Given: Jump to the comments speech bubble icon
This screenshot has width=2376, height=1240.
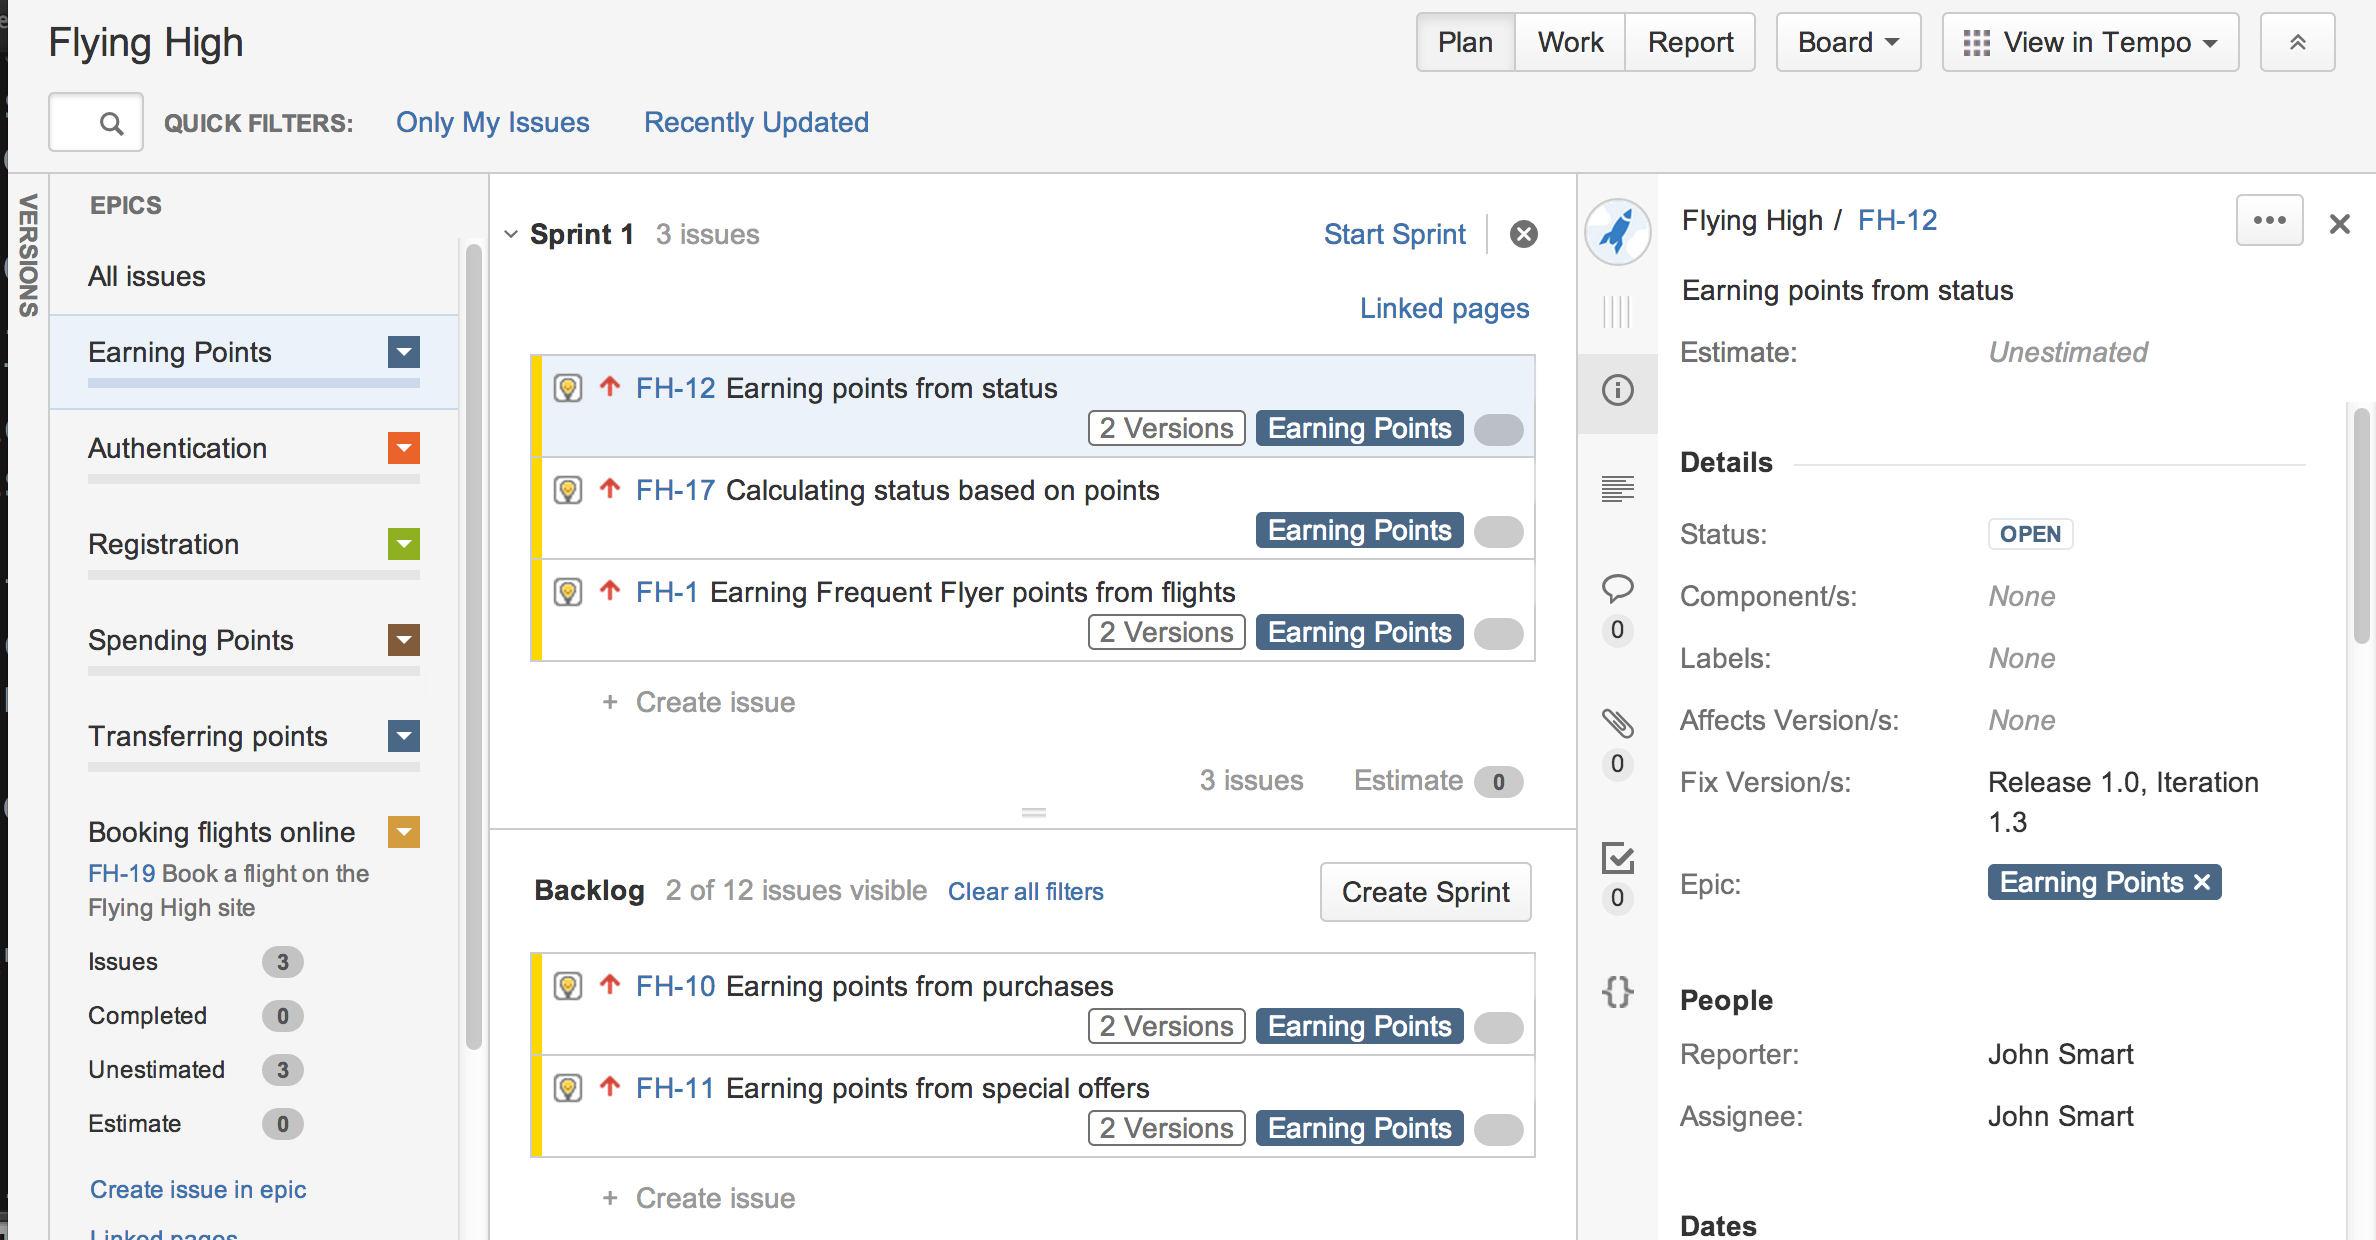Looking at the screenshot, I should pyautogui.click(x=1617, y=588).
